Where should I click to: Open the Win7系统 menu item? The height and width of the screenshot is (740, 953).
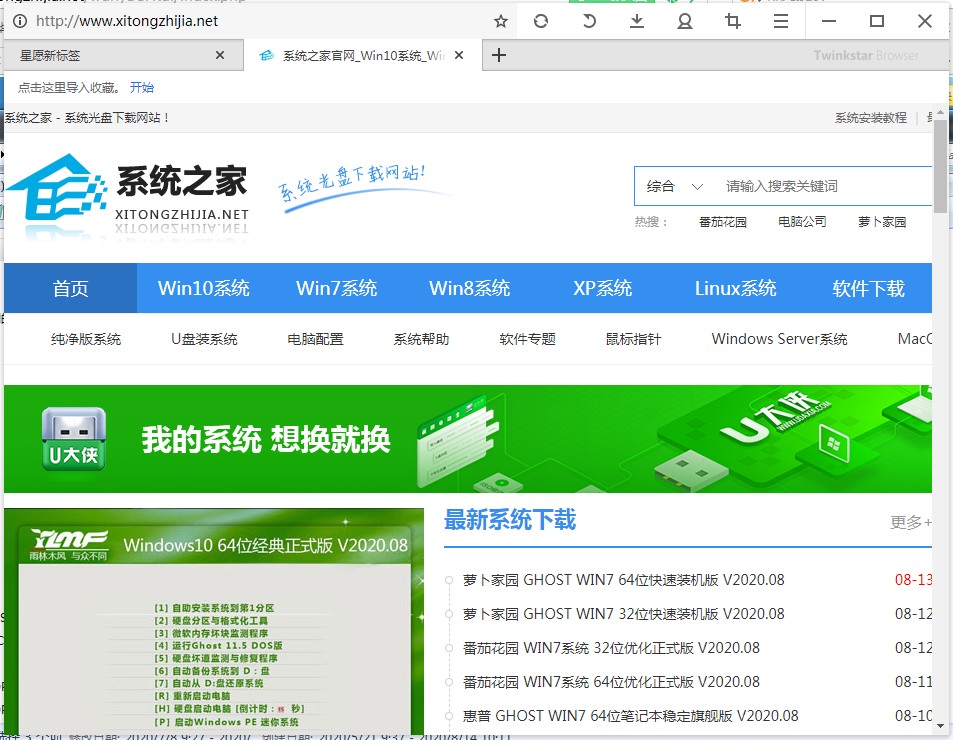click(x=337, y=288)
